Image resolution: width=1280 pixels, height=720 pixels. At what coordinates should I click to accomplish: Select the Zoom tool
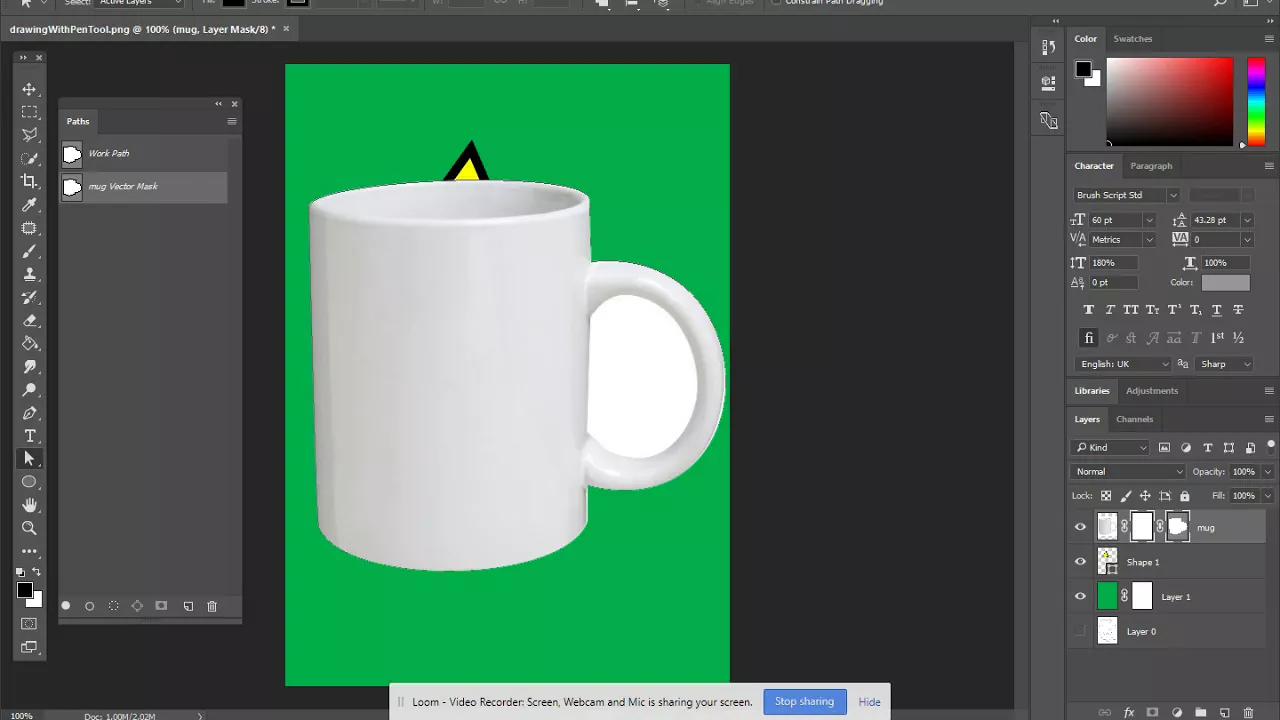(29, 528)
